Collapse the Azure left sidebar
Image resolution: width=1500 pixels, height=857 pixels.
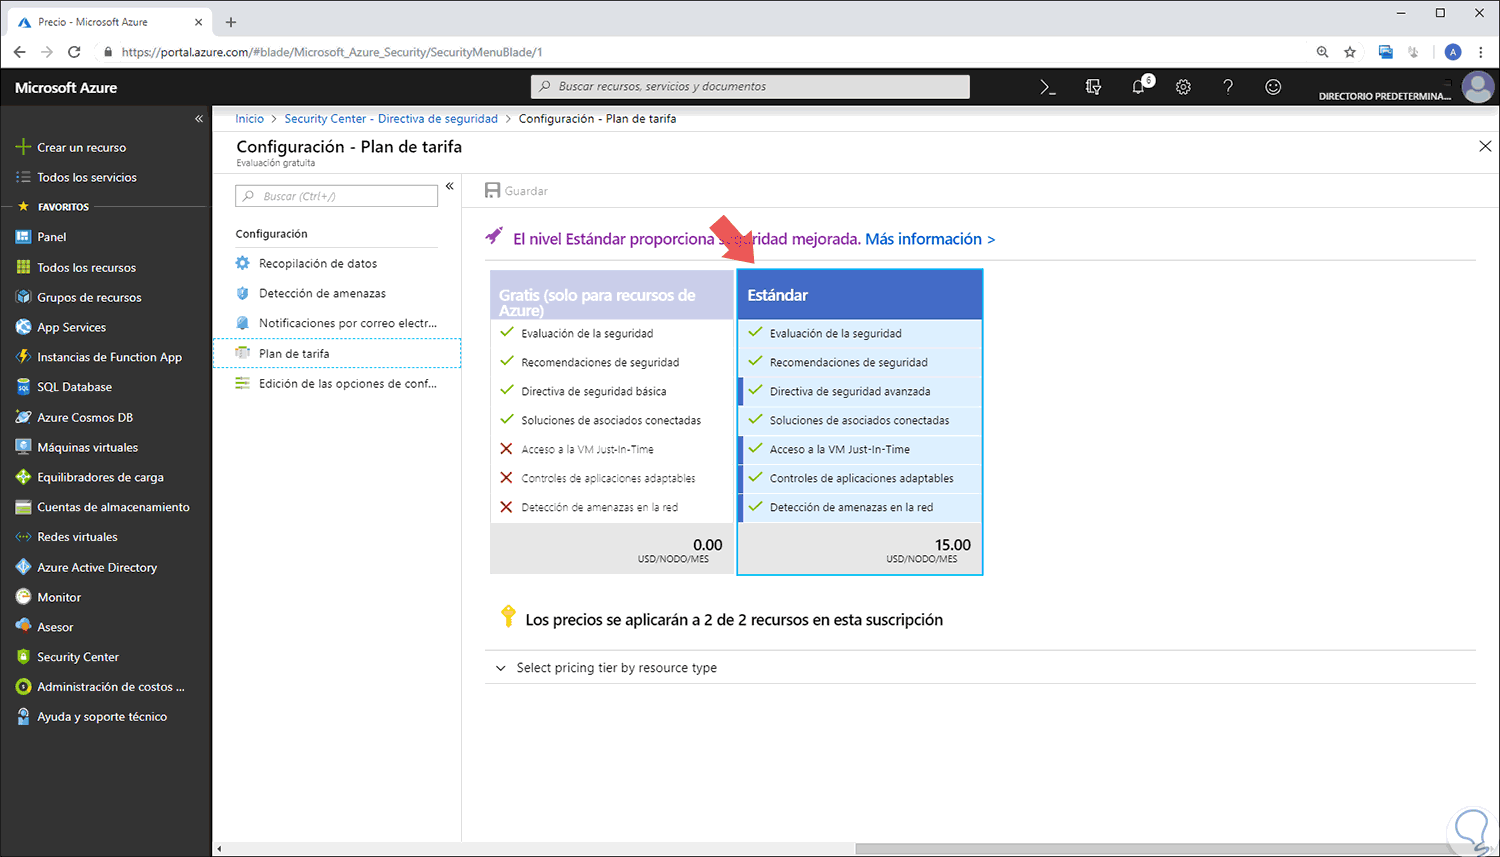199,118
